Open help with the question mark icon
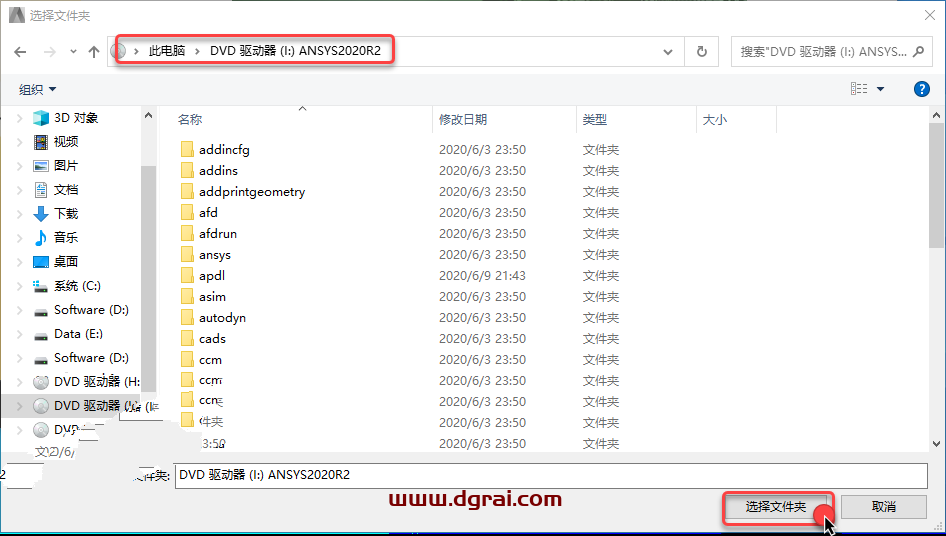 pos(921,89)
